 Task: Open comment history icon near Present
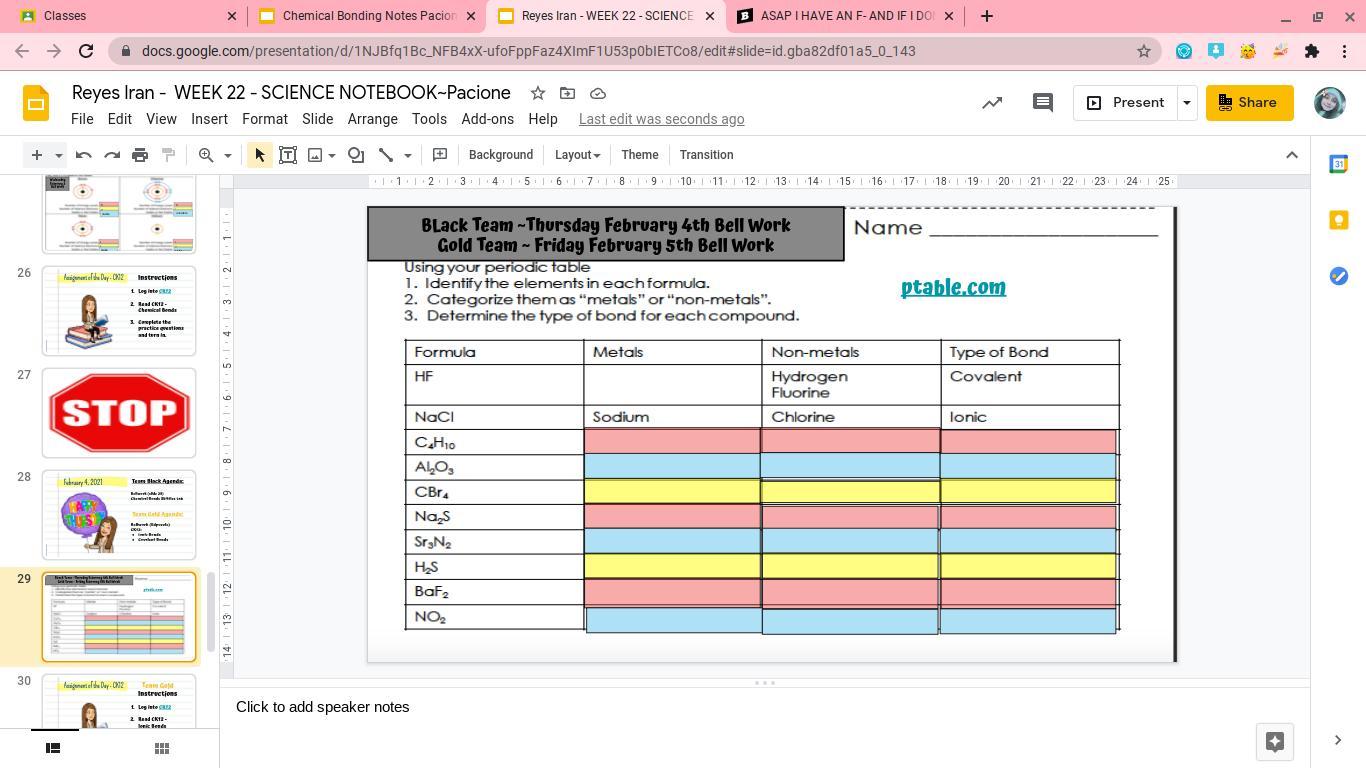pos(1042,102)
